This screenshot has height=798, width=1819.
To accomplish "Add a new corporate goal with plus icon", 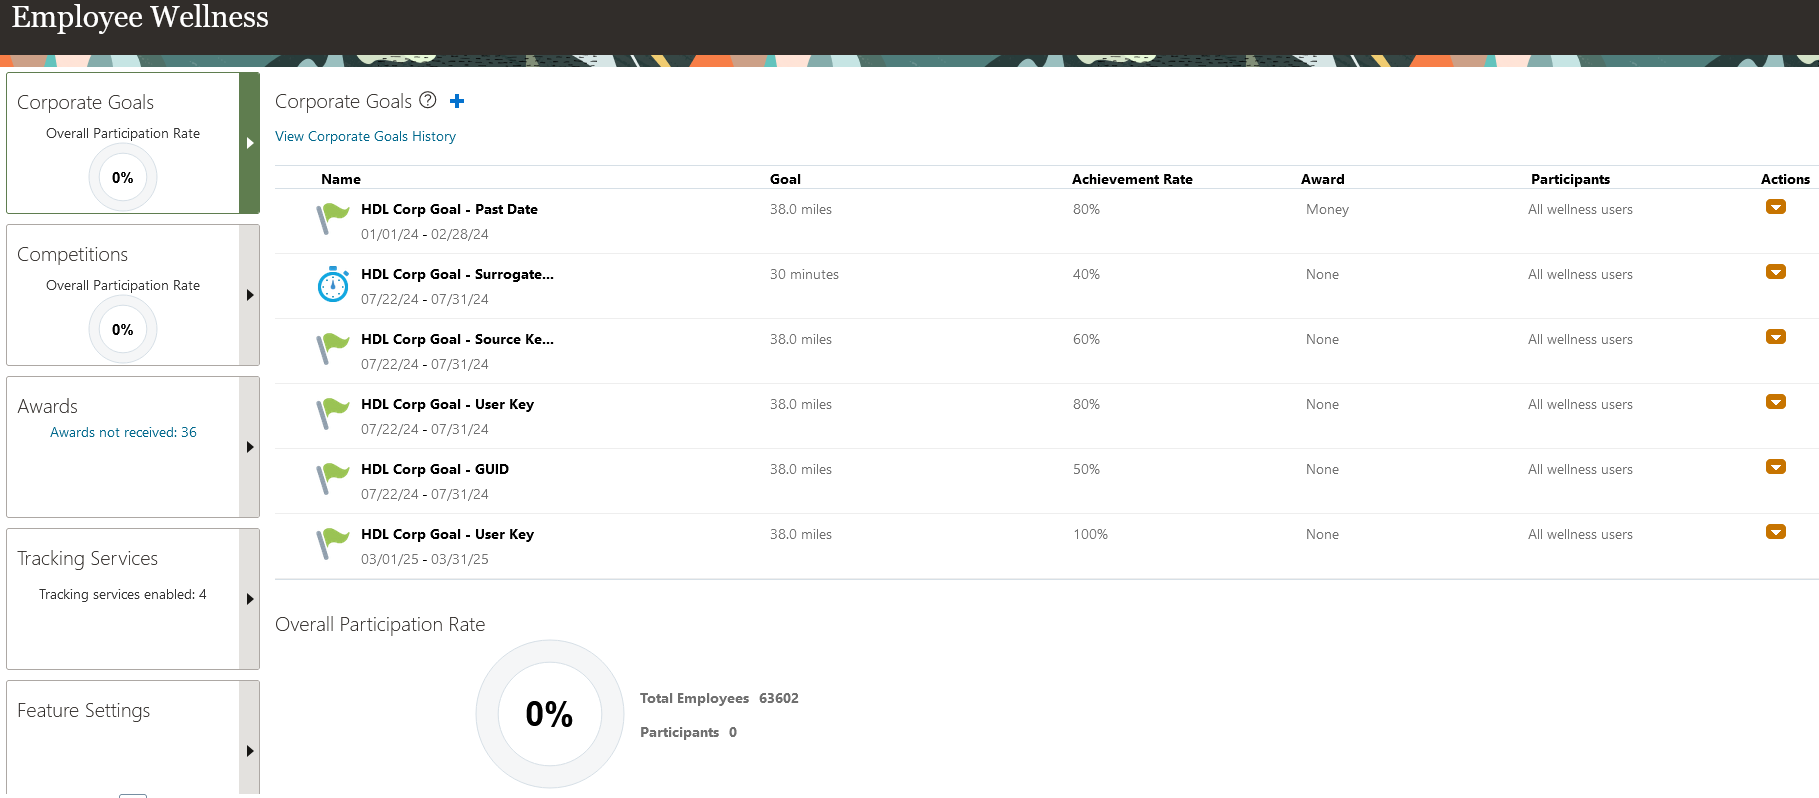I will [457, 101].
